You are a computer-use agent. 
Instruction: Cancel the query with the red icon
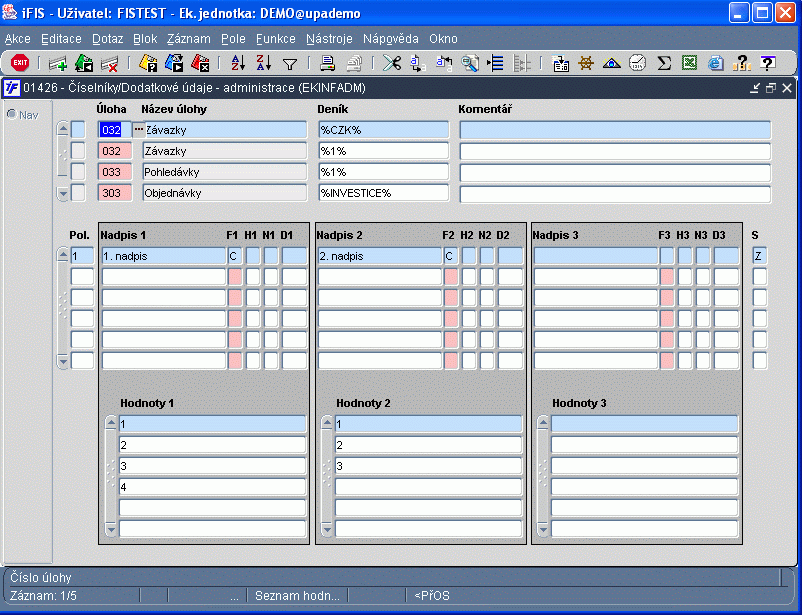200,63
